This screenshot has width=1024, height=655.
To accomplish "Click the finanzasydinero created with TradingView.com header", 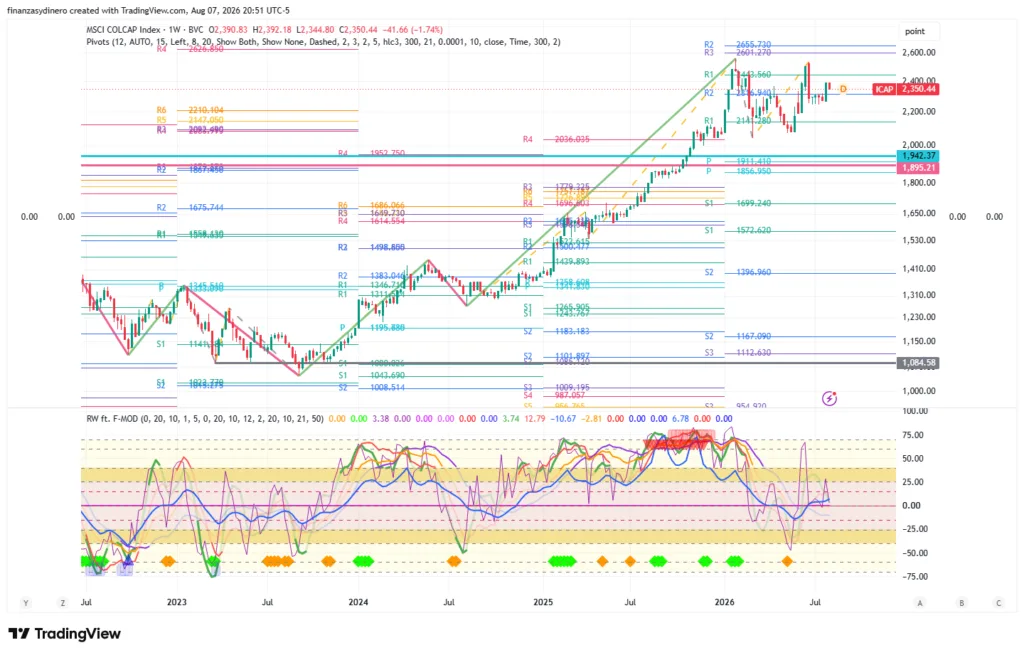I will pyautogui.click(x=148, y=10).
